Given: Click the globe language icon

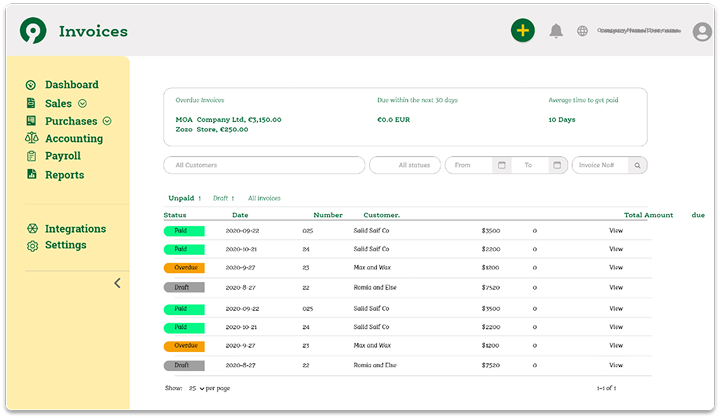Looking at the screenshot, I should pos(583,31).
